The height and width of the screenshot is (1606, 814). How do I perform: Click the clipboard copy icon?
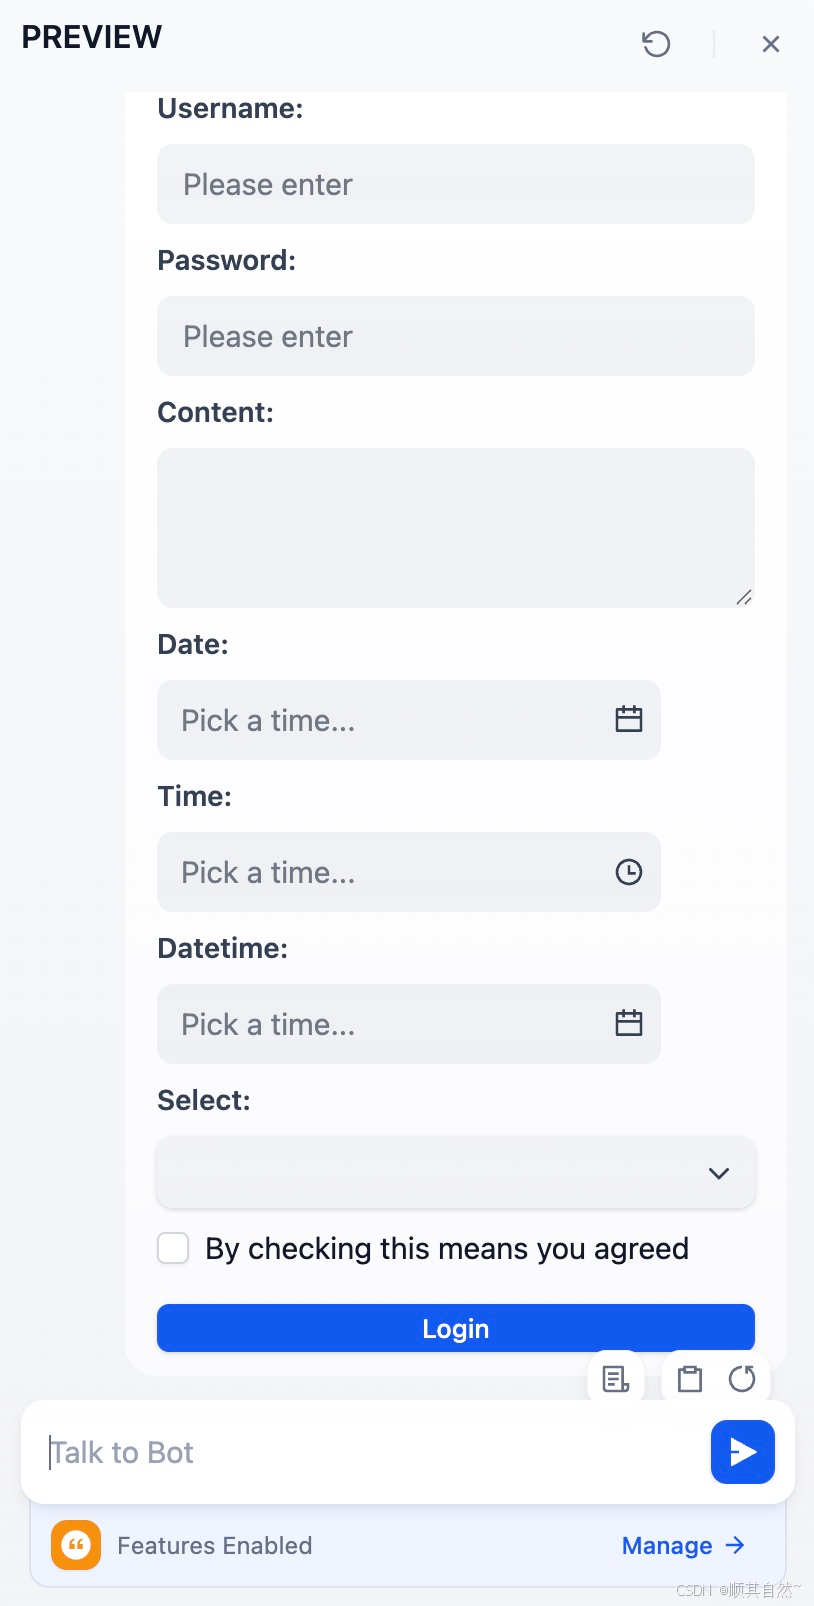690,1379
